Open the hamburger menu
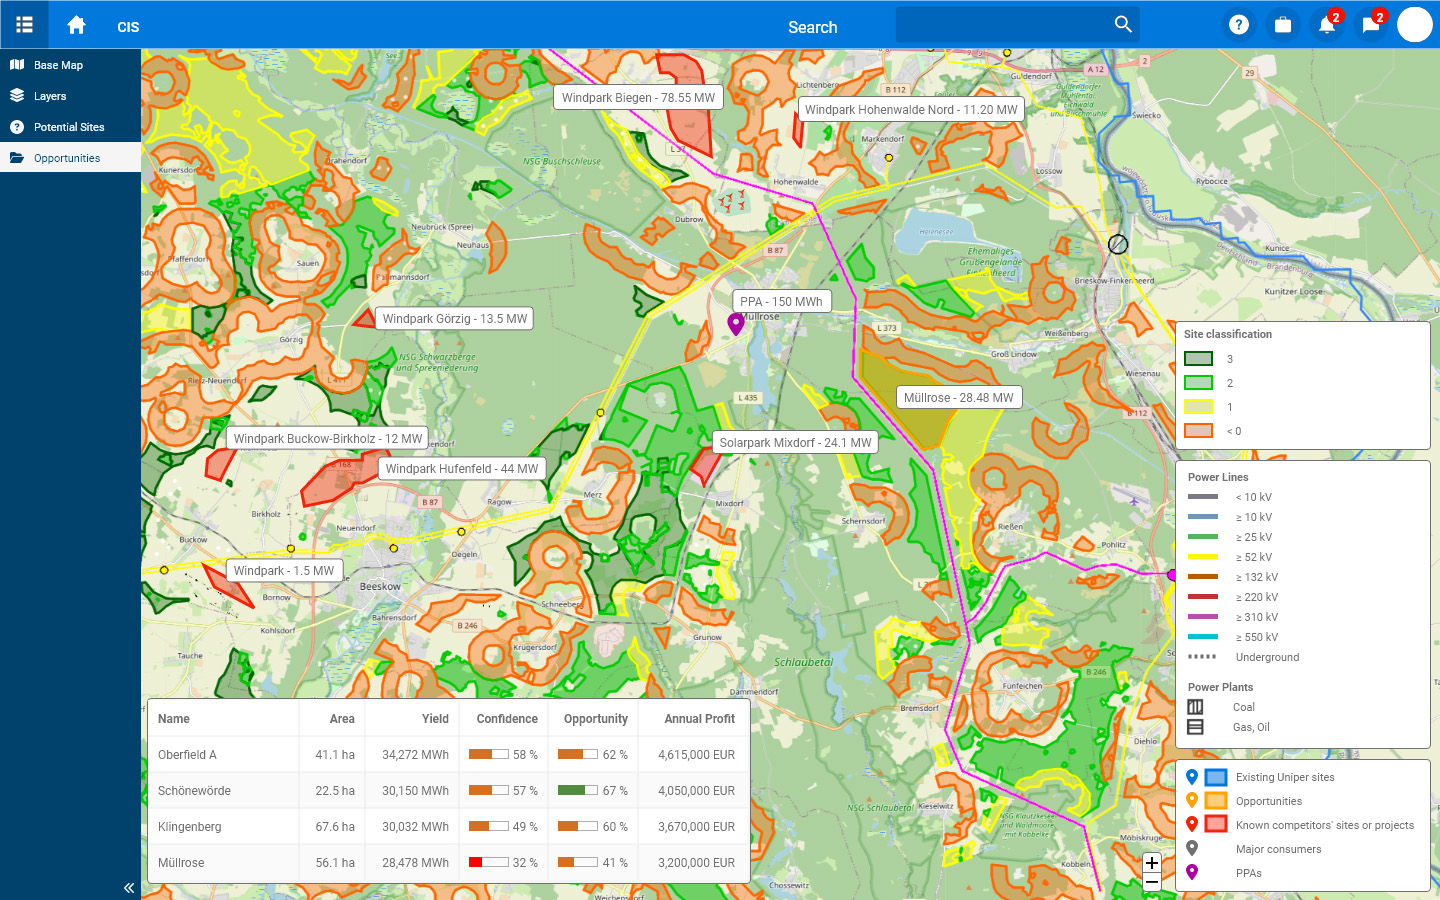Screen dimensions: 1440x900 click(x=25, y=24)
